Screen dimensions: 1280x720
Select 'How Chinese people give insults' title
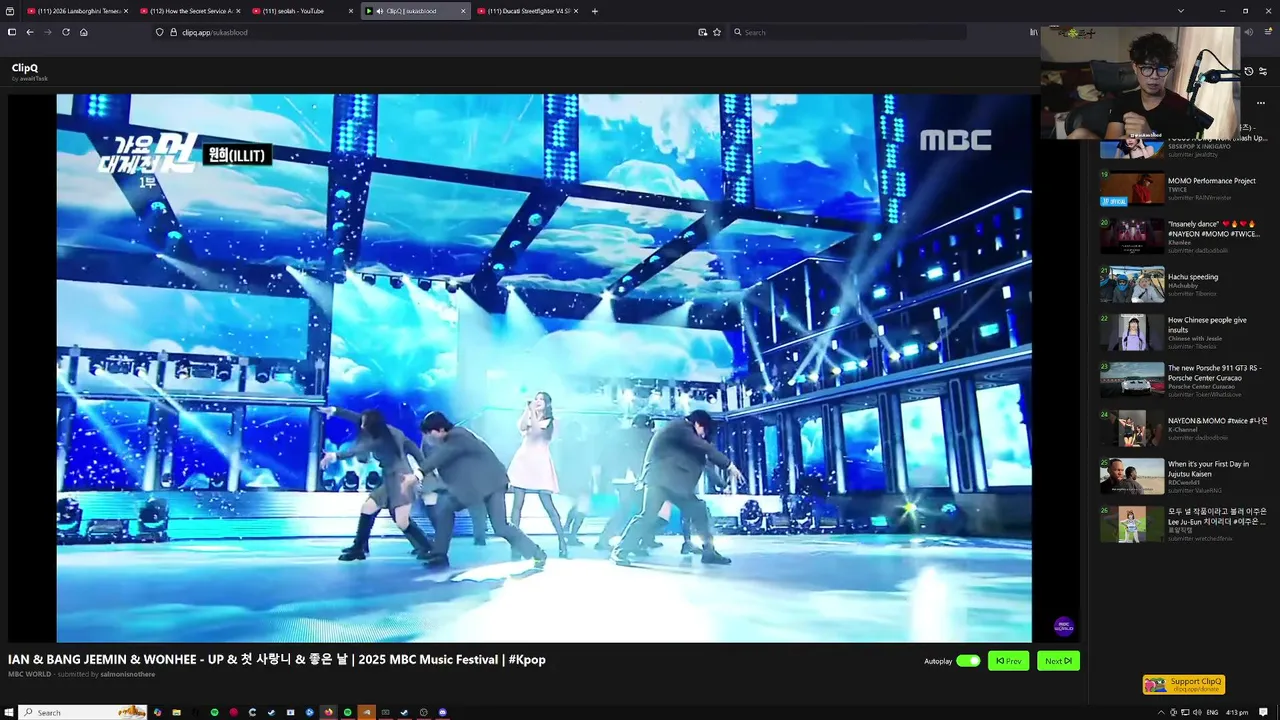coord(1207,324)
